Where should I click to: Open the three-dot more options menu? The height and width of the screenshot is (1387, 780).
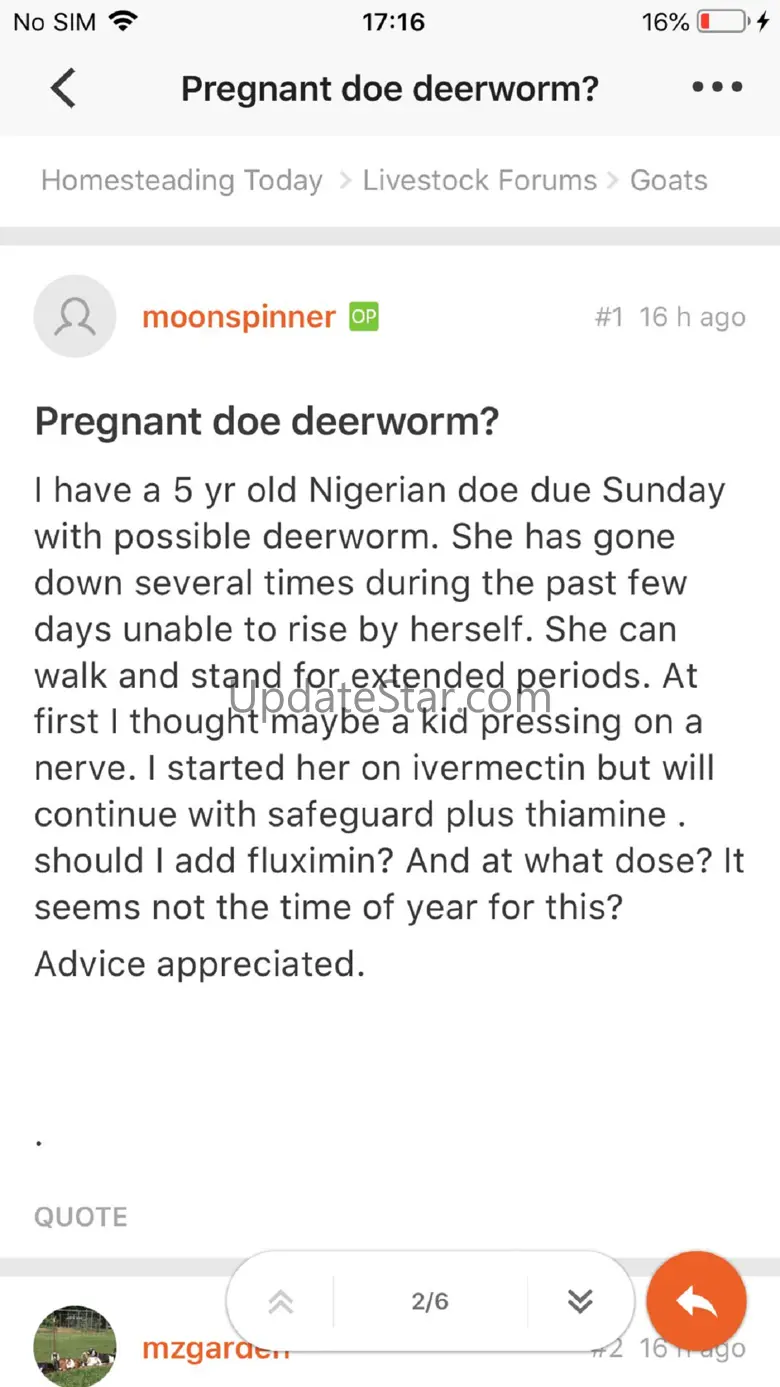[717, 88]
